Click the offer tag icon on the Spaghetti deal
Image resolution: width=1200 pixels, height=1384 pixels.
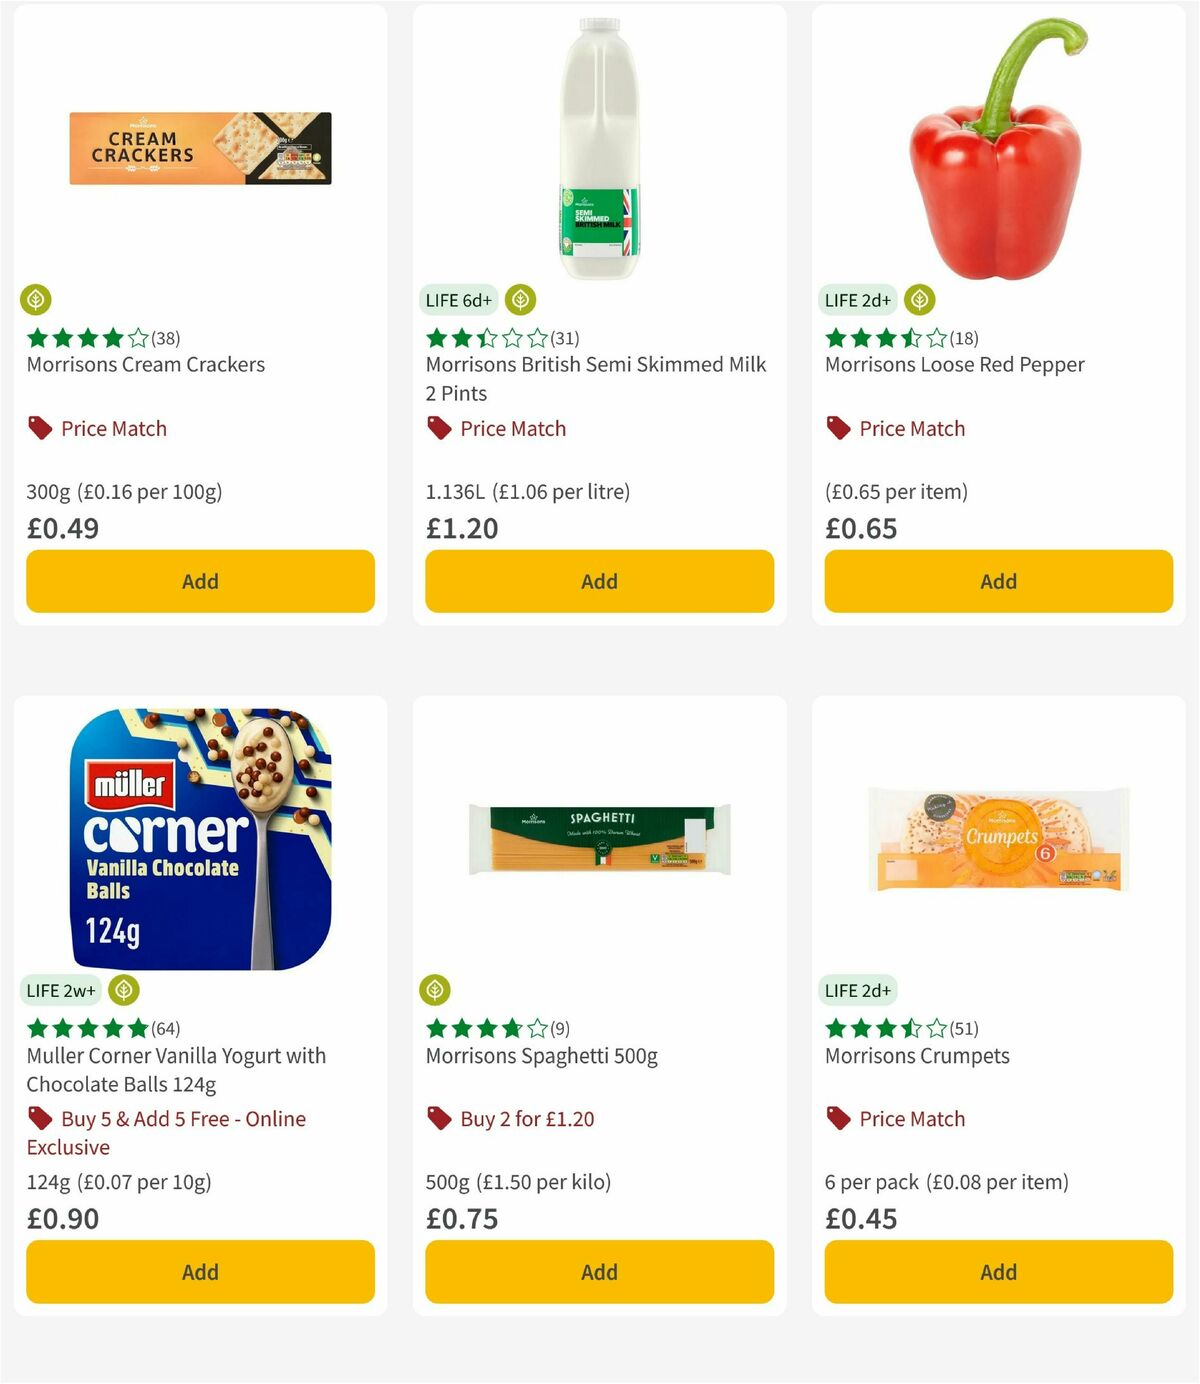point(439,1119)
